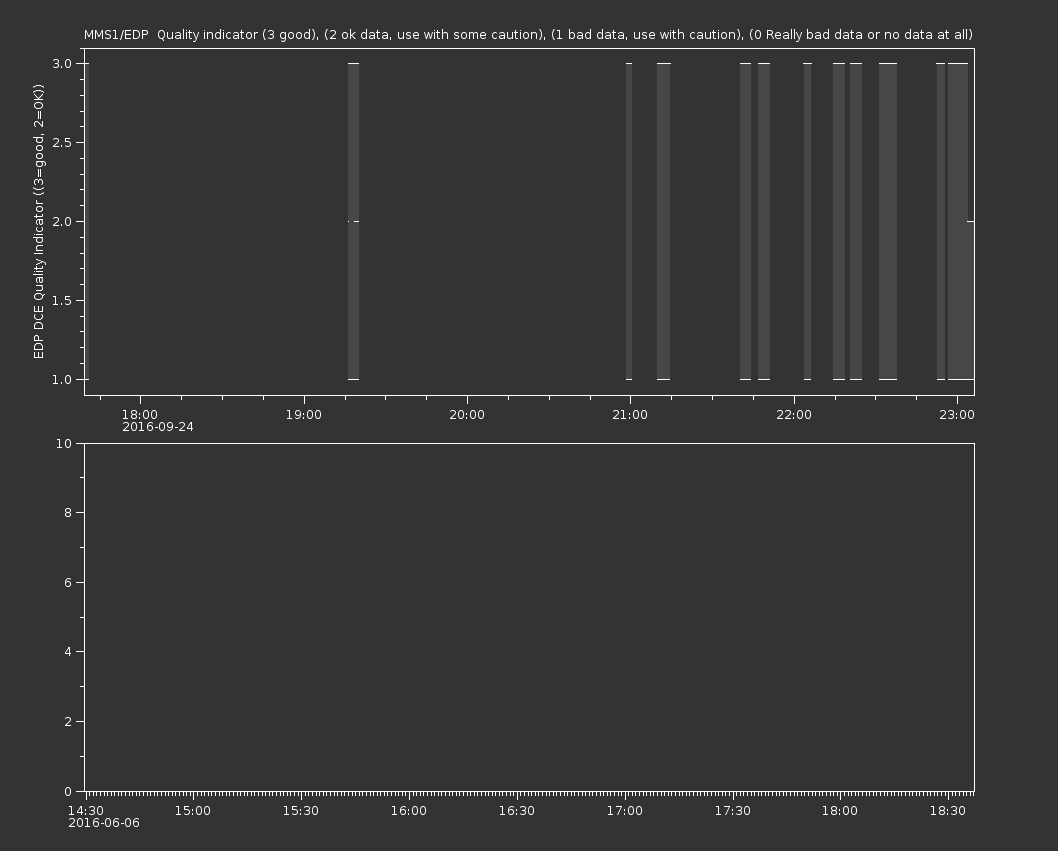Click the 23:00 time axis label

tap(957, 414)
